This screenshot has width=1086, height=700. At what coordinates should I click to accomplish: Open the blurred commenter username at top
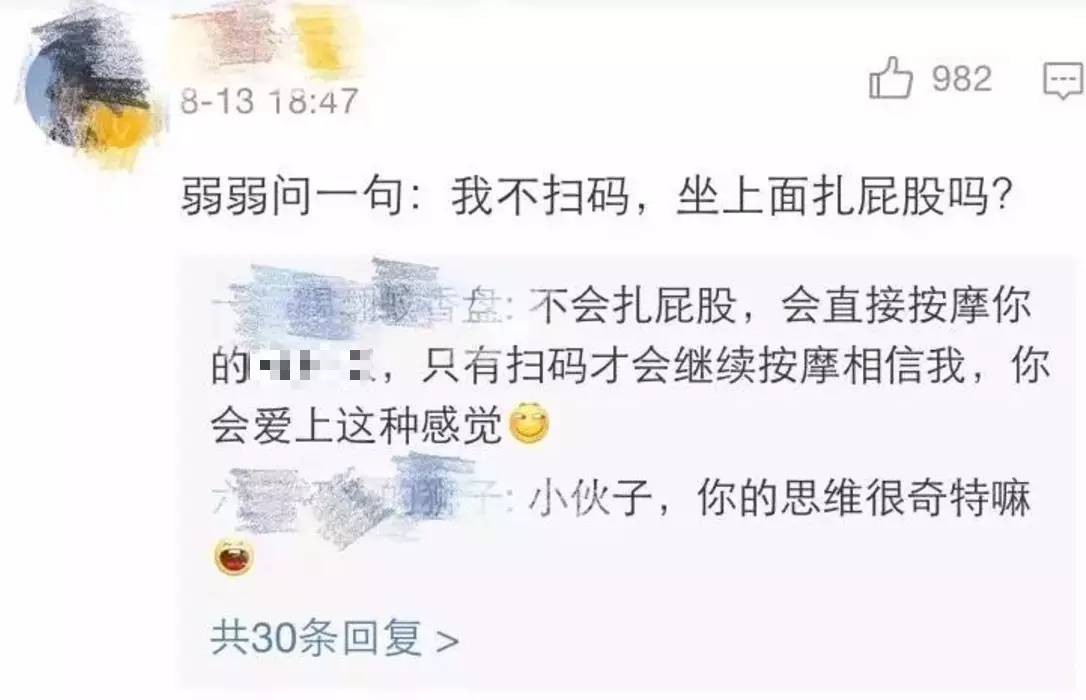pos(225,36)
